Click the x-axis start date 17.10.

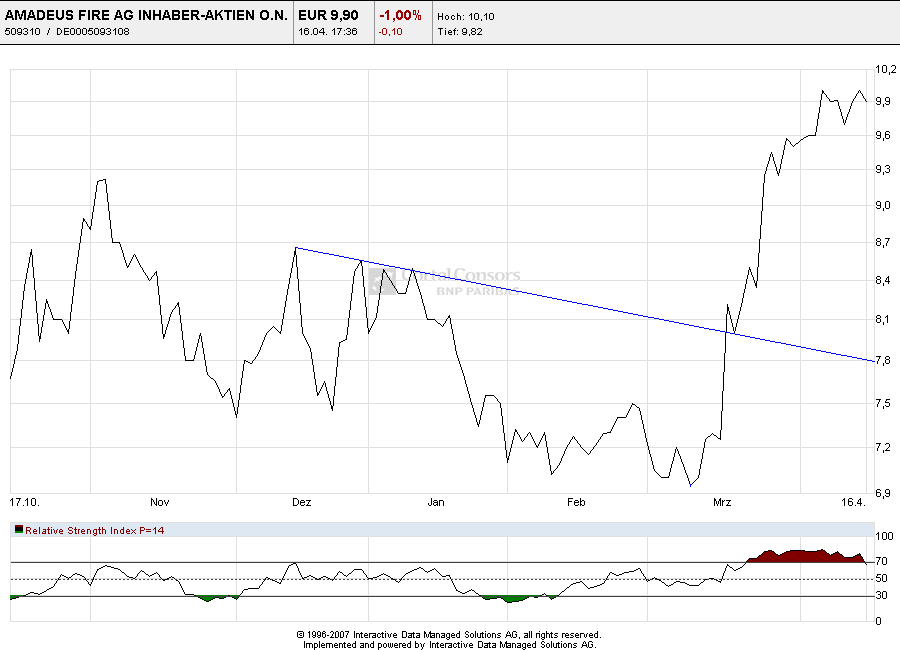tap(25, 502)
